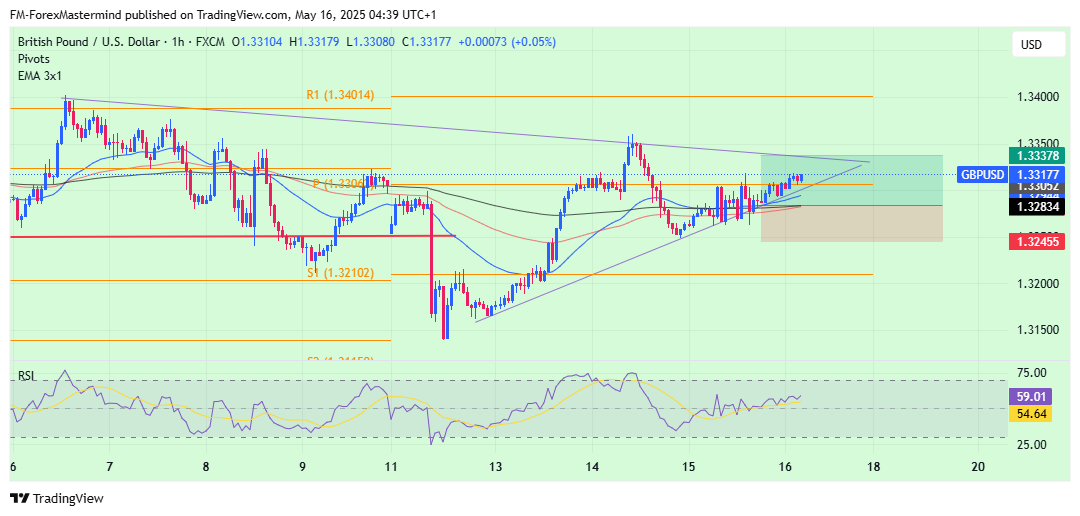
Task: Click the low value L1.33080
Action: tap(370, 42)
